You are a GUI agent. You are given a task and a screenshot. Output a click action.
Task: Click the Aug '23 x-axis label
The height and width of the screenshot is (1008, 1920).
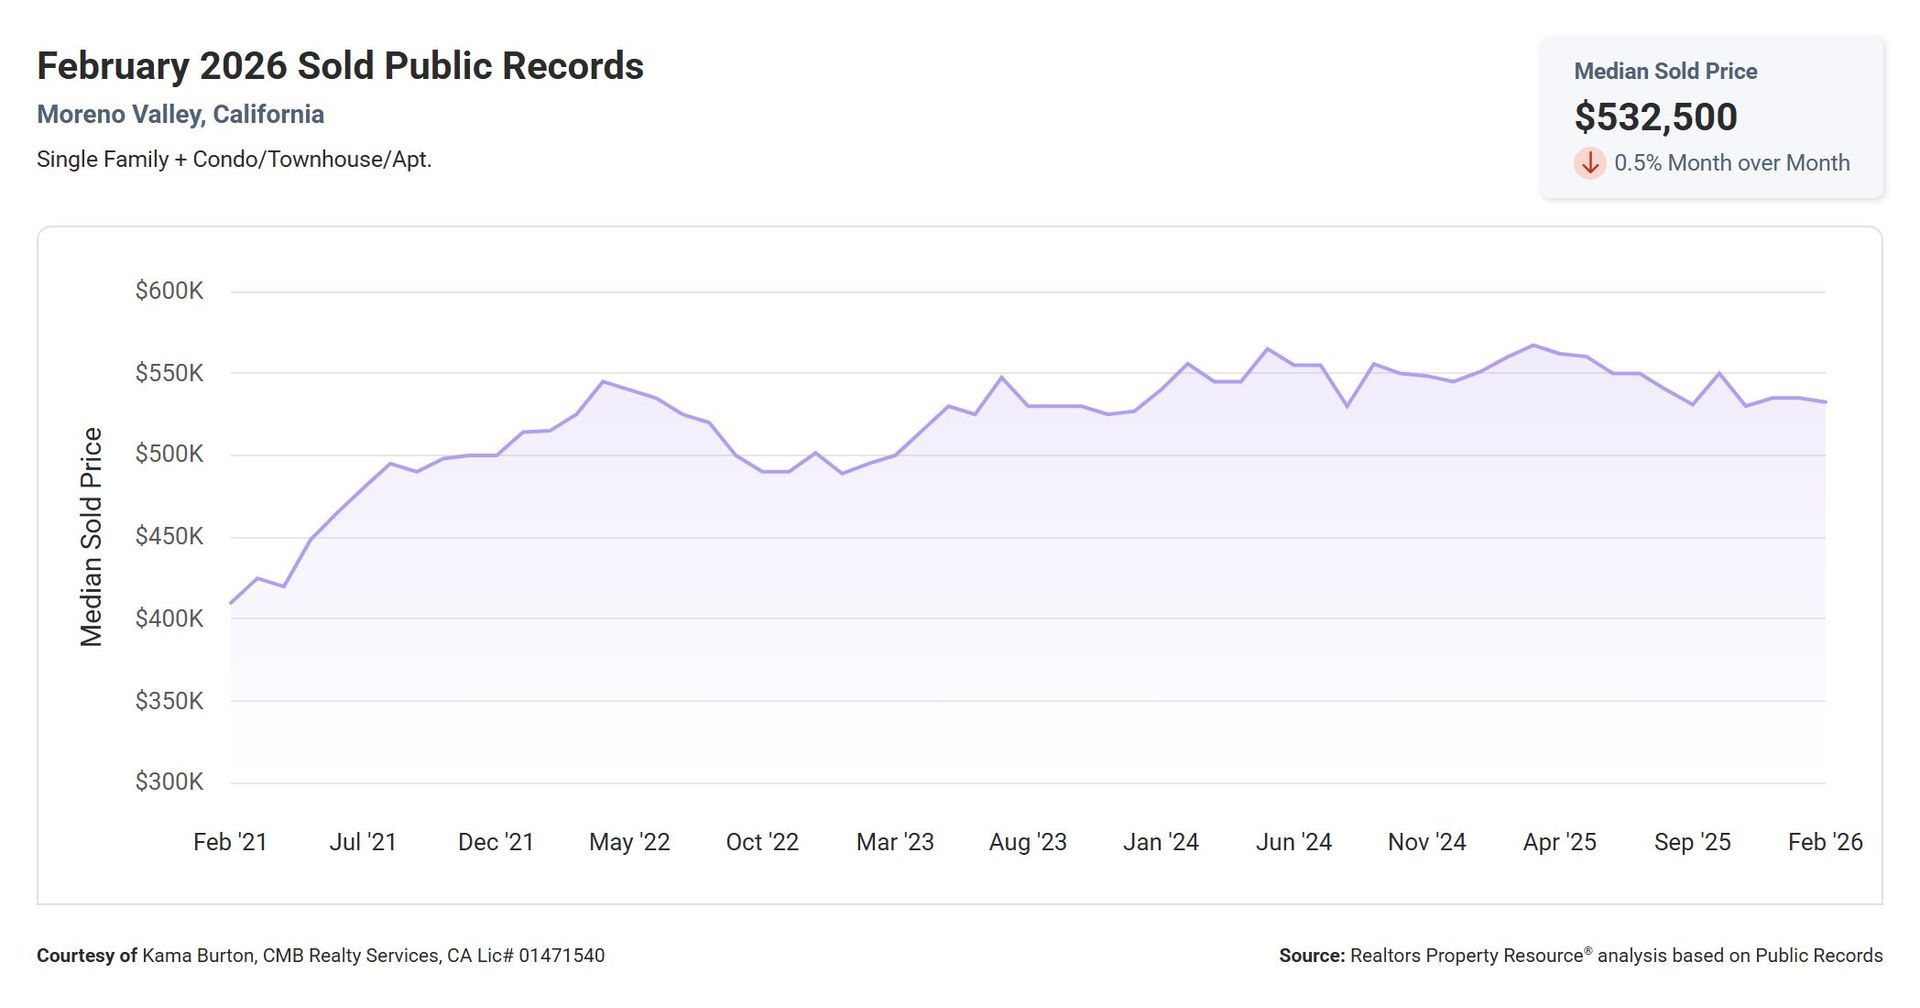click(x=1027, y=842)
